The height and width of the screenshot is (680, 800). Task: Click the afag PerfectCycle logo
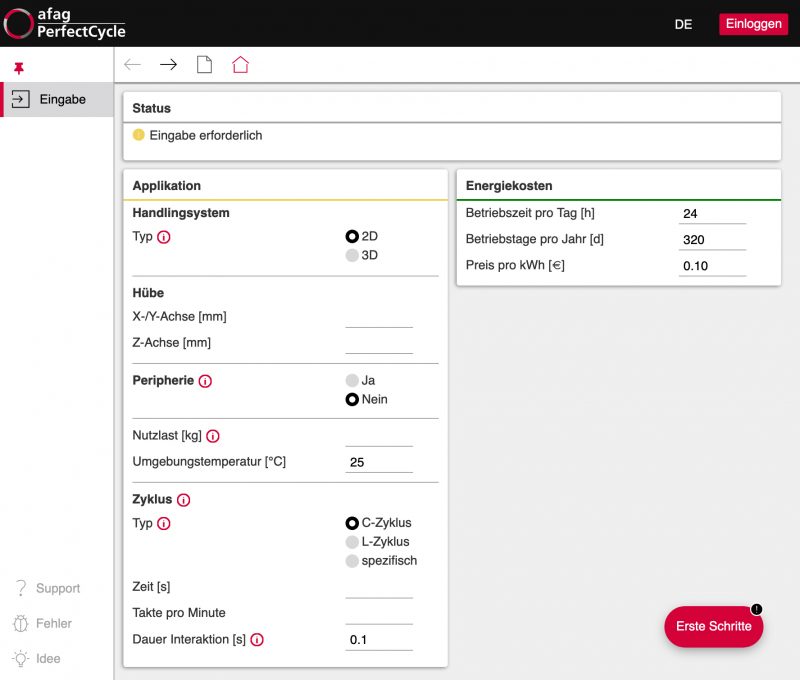(x=65, y=23)
